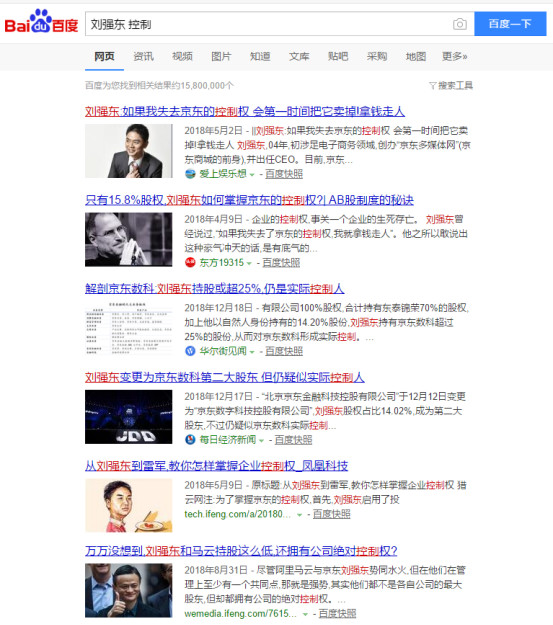Expand dropdown arrow next to 华尔街见闻
This screenshot has height=625, width=553.
point(252,352)
